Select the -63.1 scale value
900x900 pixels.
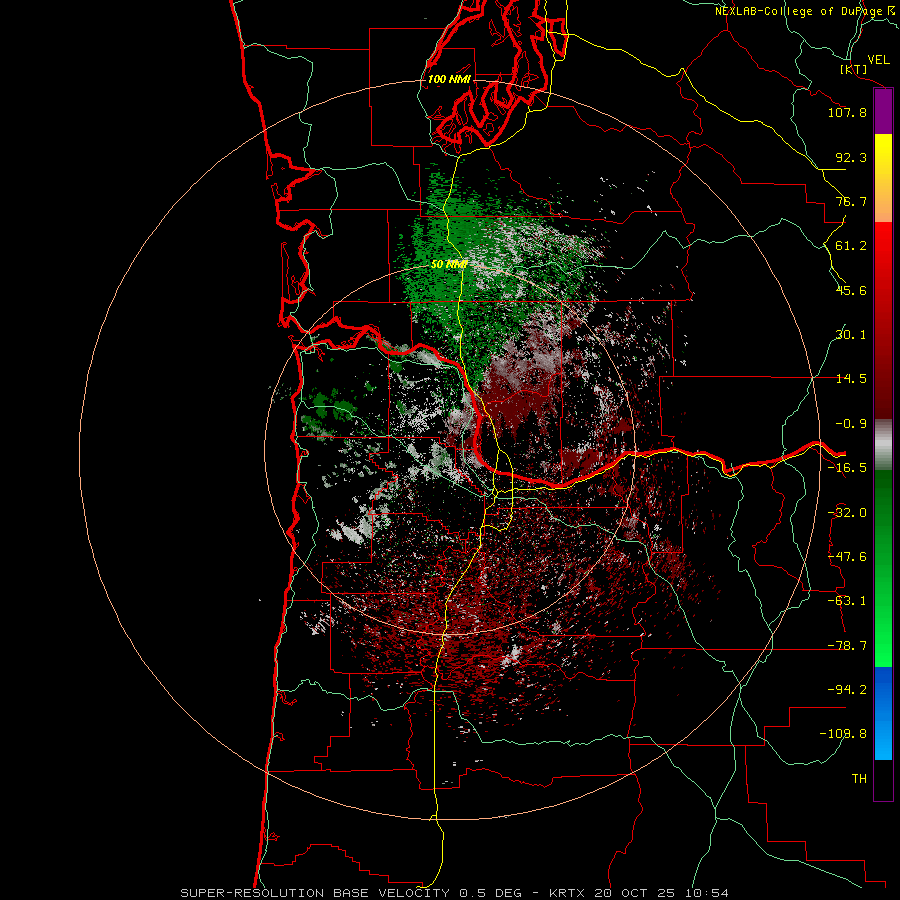pyautogui.click(x=847, y=601)
